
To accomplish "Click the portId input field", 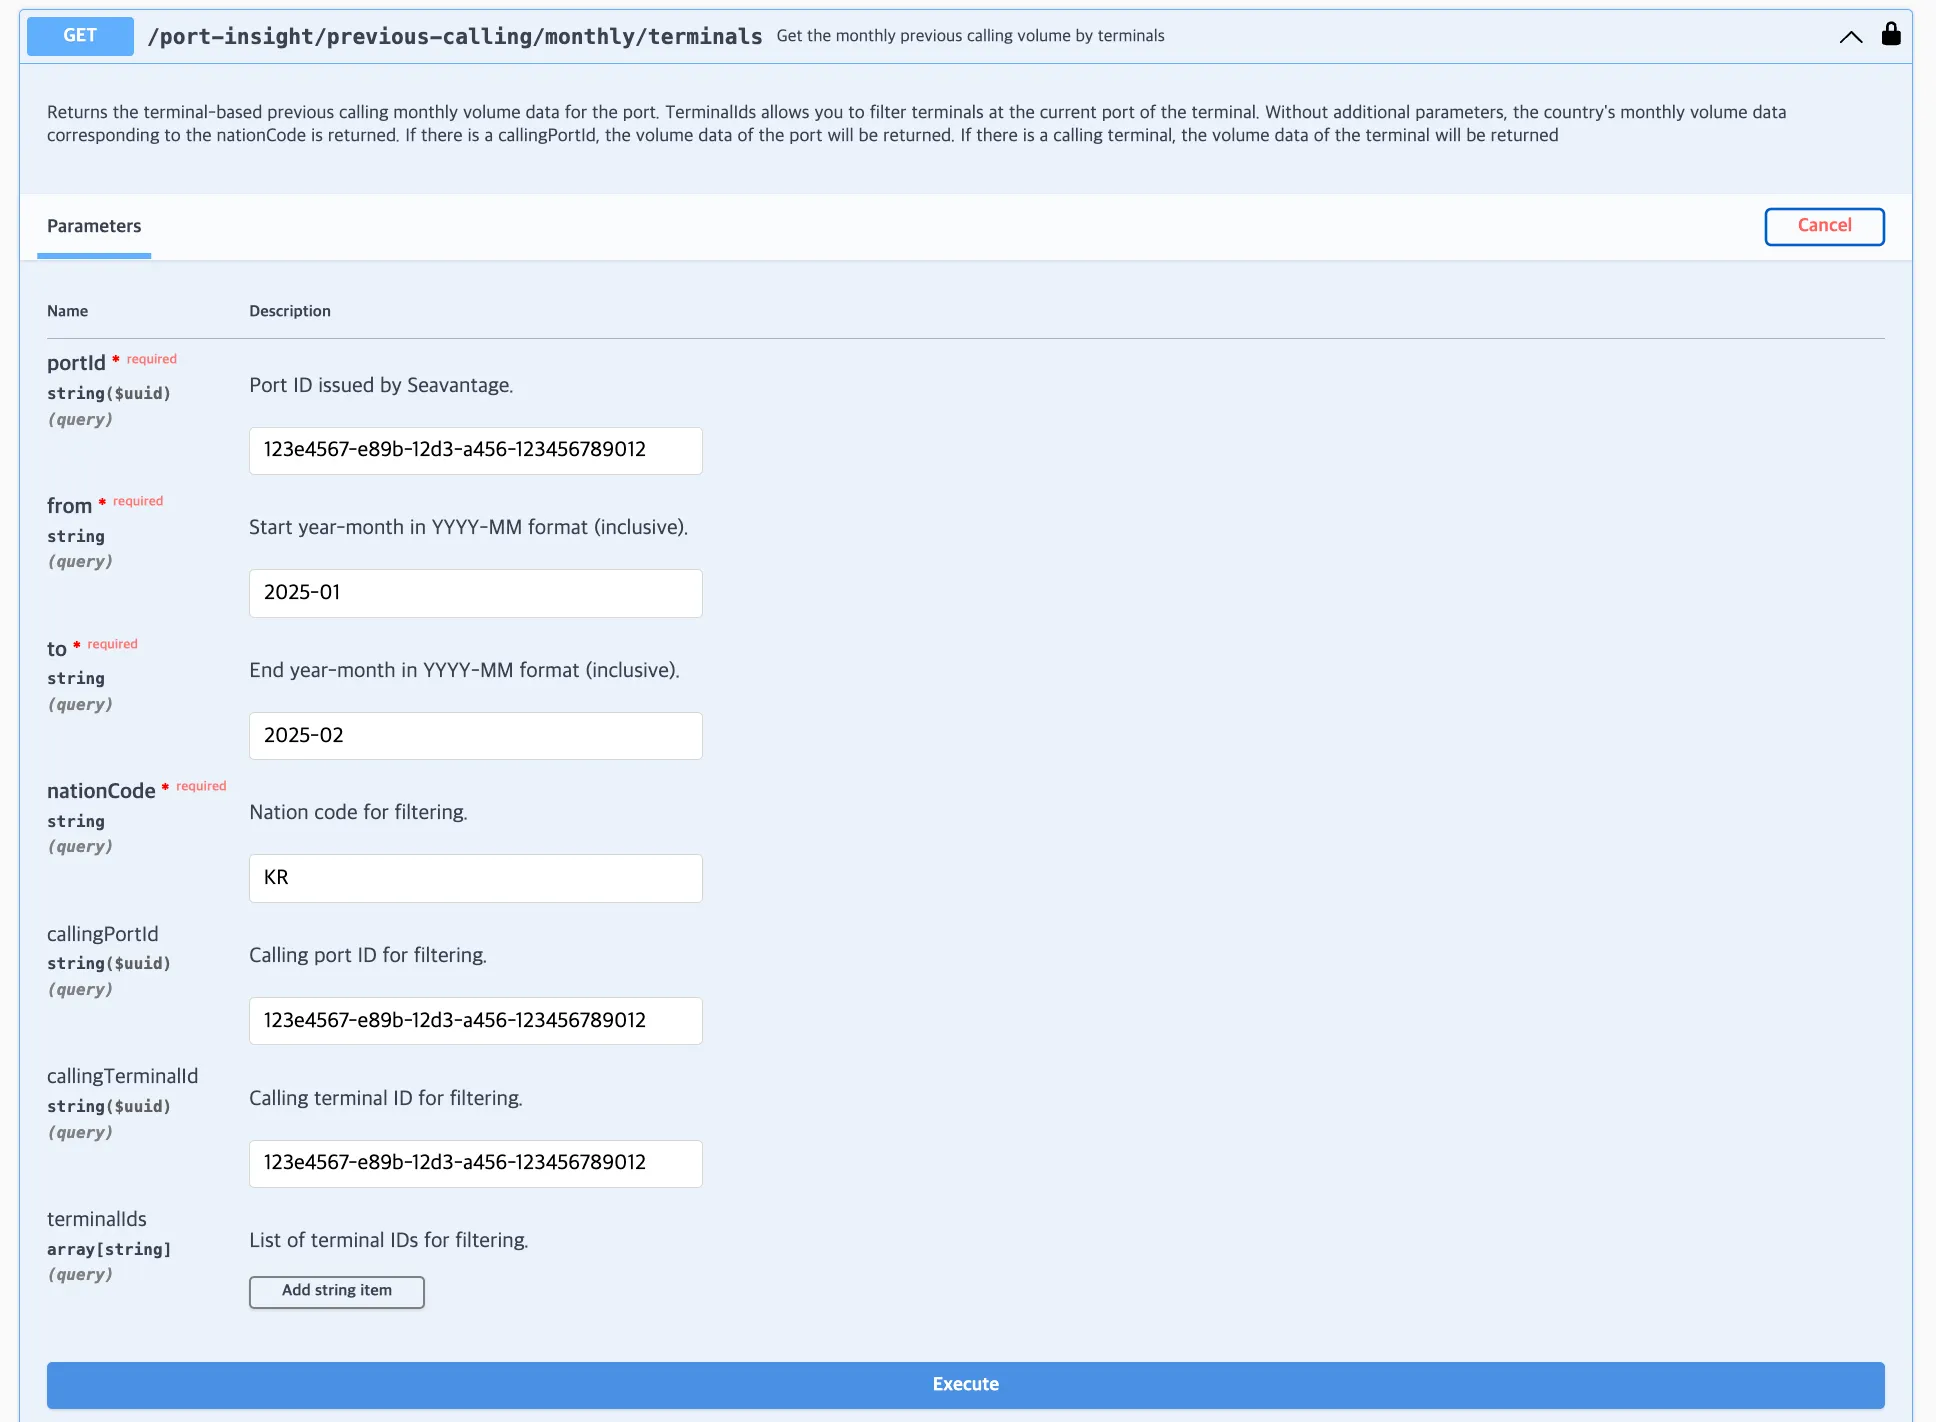I will 475,450.
